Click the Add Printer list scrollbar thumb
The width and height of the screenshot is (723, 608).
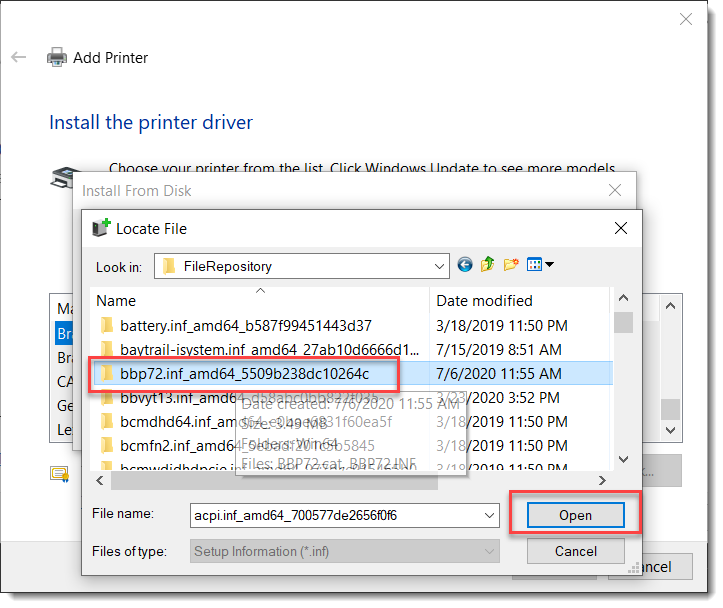pos(670,409)
